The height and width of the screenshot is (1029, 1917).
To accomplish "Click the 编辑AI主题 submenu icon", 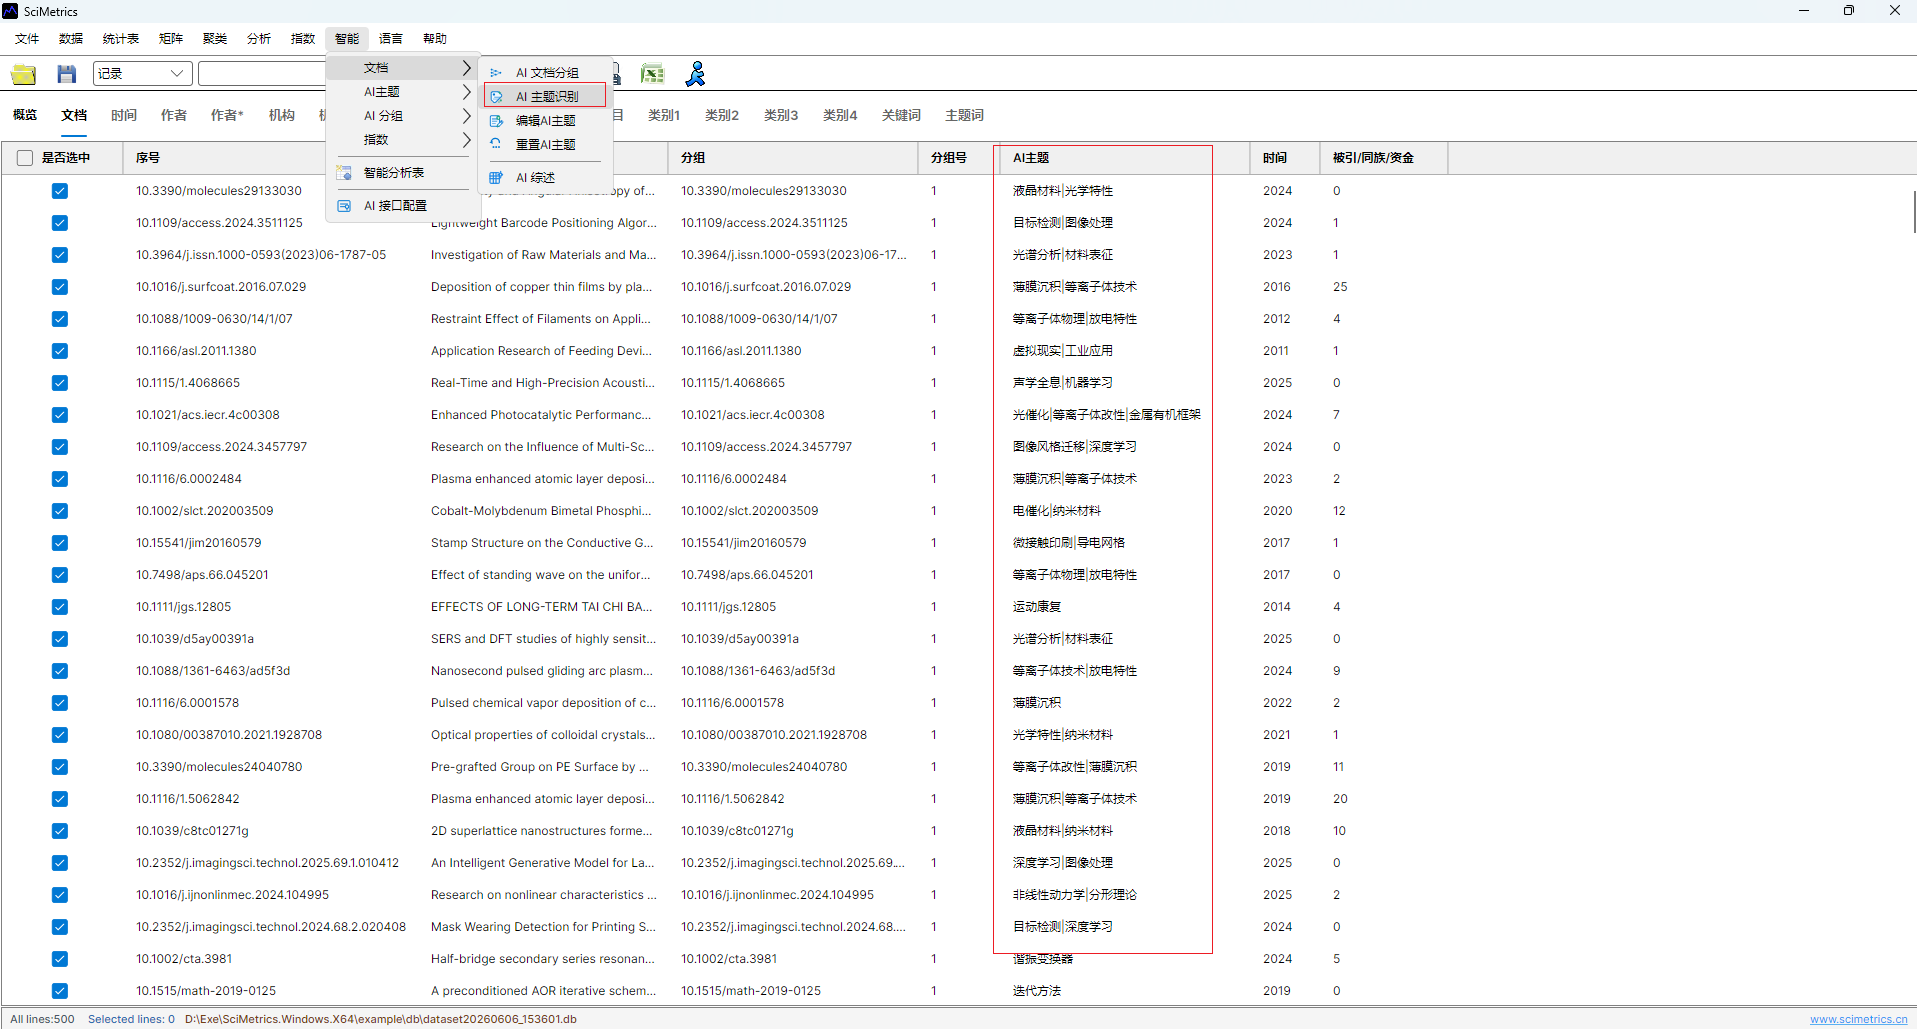I will click(x=496, y=121).
